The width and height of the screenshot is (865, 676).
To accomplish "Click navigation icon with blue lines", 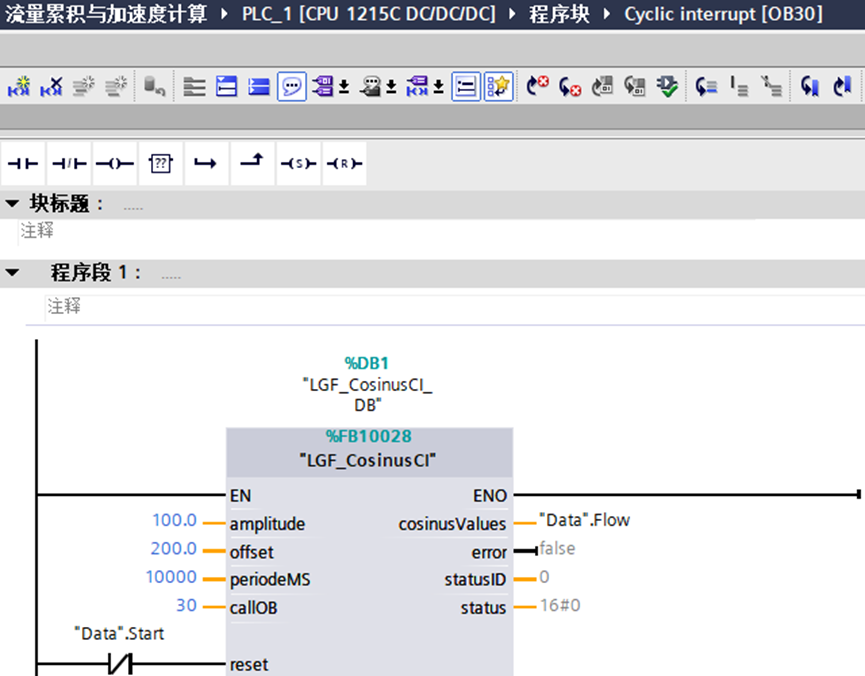I will tap(706, 86).
